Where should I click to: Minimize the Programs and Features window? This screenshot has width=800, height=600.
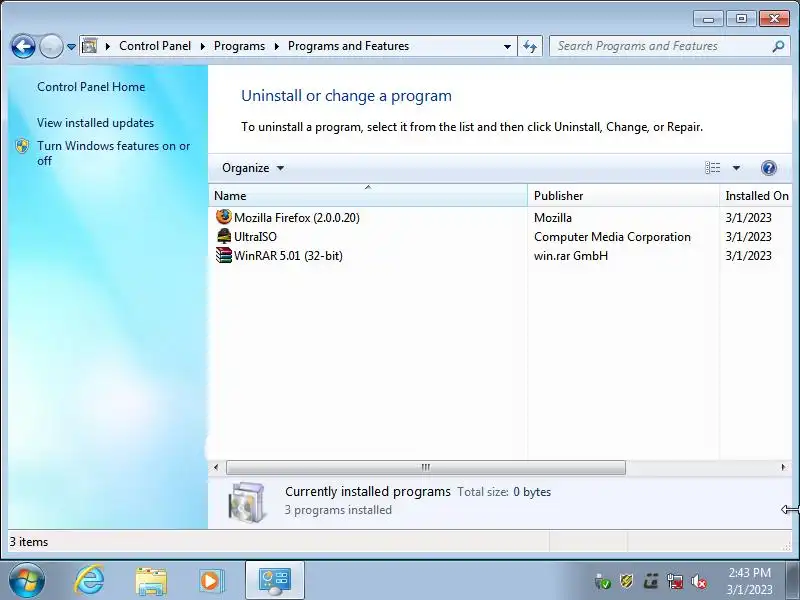(708, 19)
